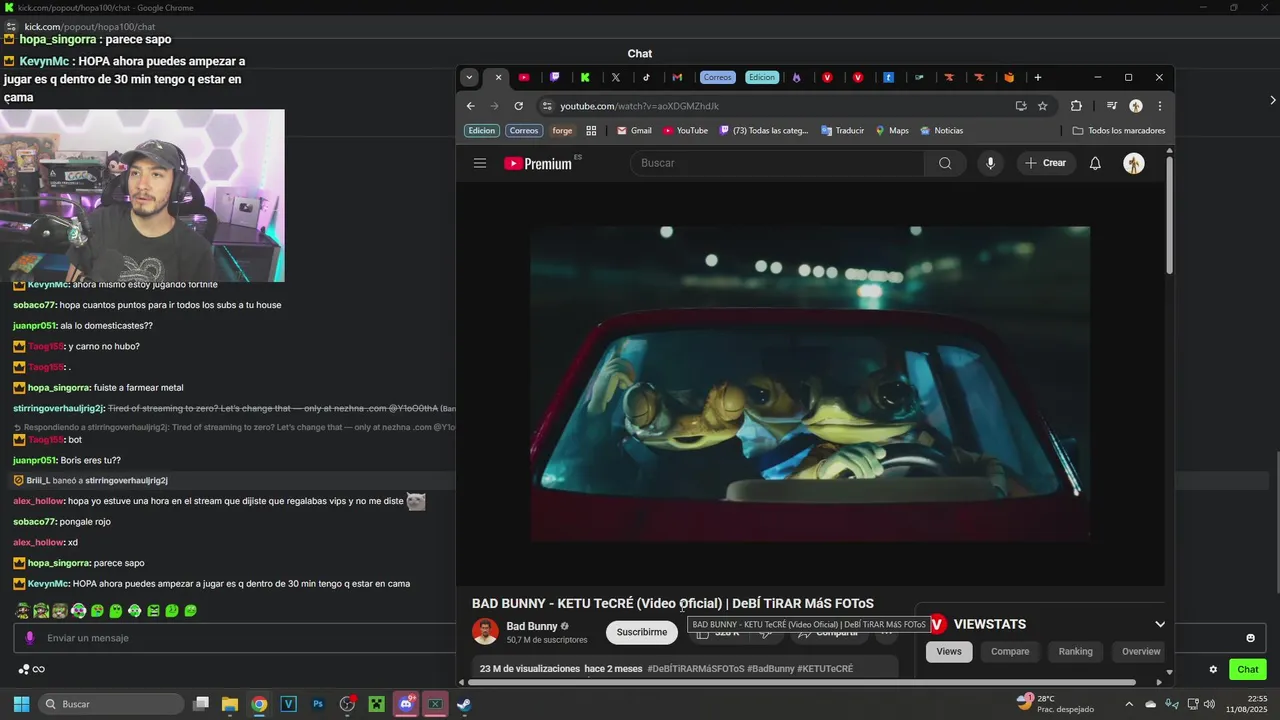Switch to the Twitch browser tab
Image resolution: width=1280 pixels, height=720 pixels.
[x=555, y=77]
